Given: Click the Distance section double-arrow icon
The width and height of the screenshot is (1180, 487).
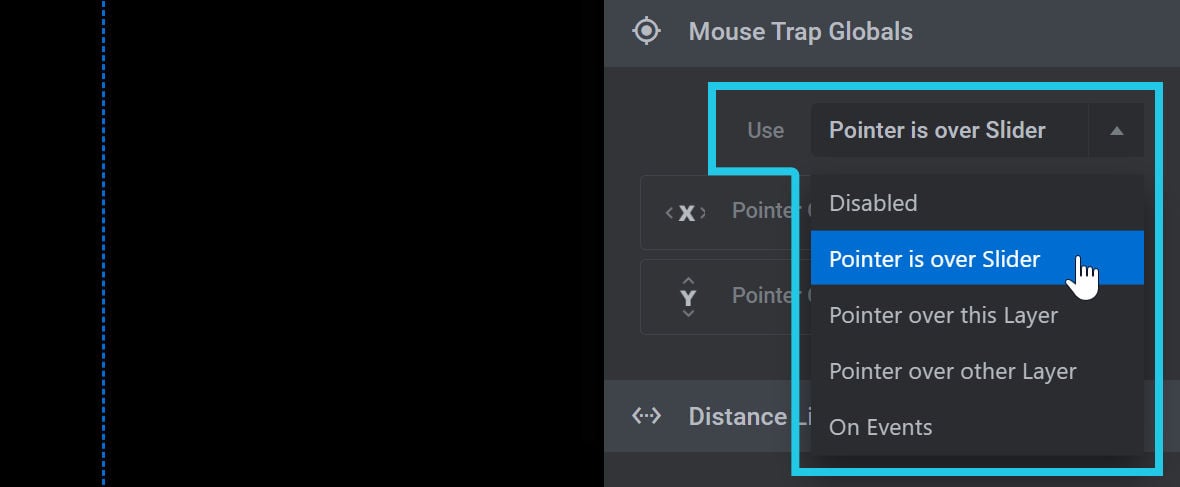Looking at the screenshot, I should tap(646, 415).
